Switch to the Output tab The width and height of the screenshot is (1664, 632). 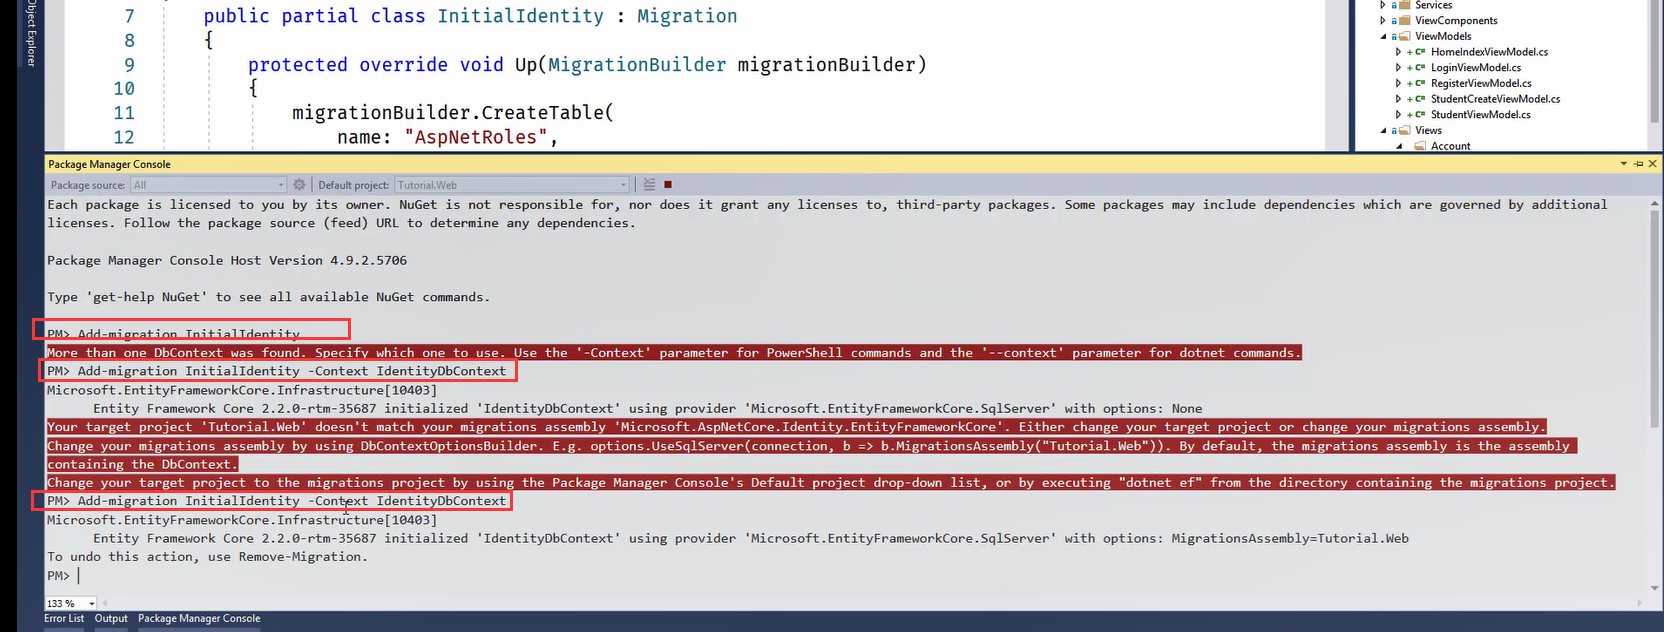click(x=111, y=619)
